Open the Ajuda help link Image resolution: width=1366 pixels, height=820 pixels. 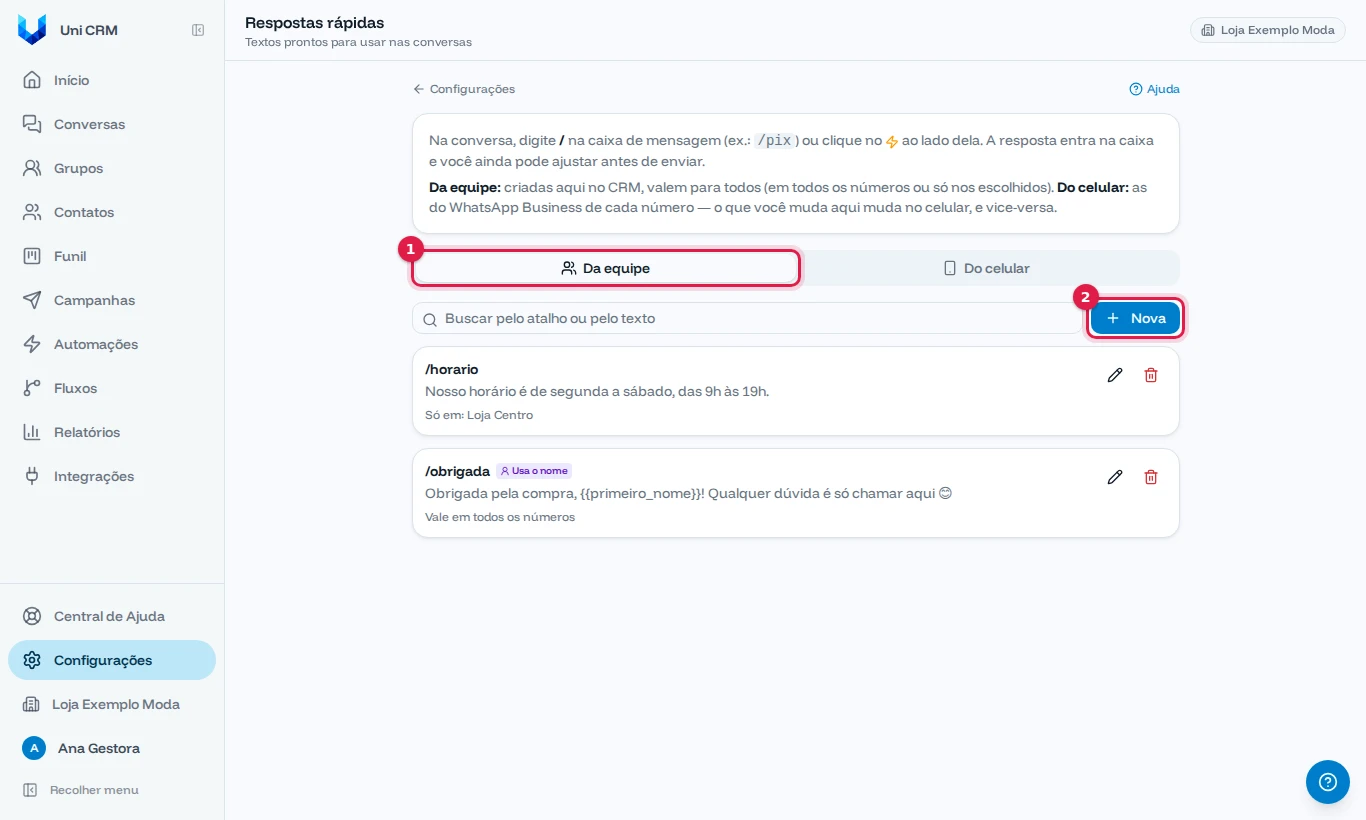(1155, 89)
